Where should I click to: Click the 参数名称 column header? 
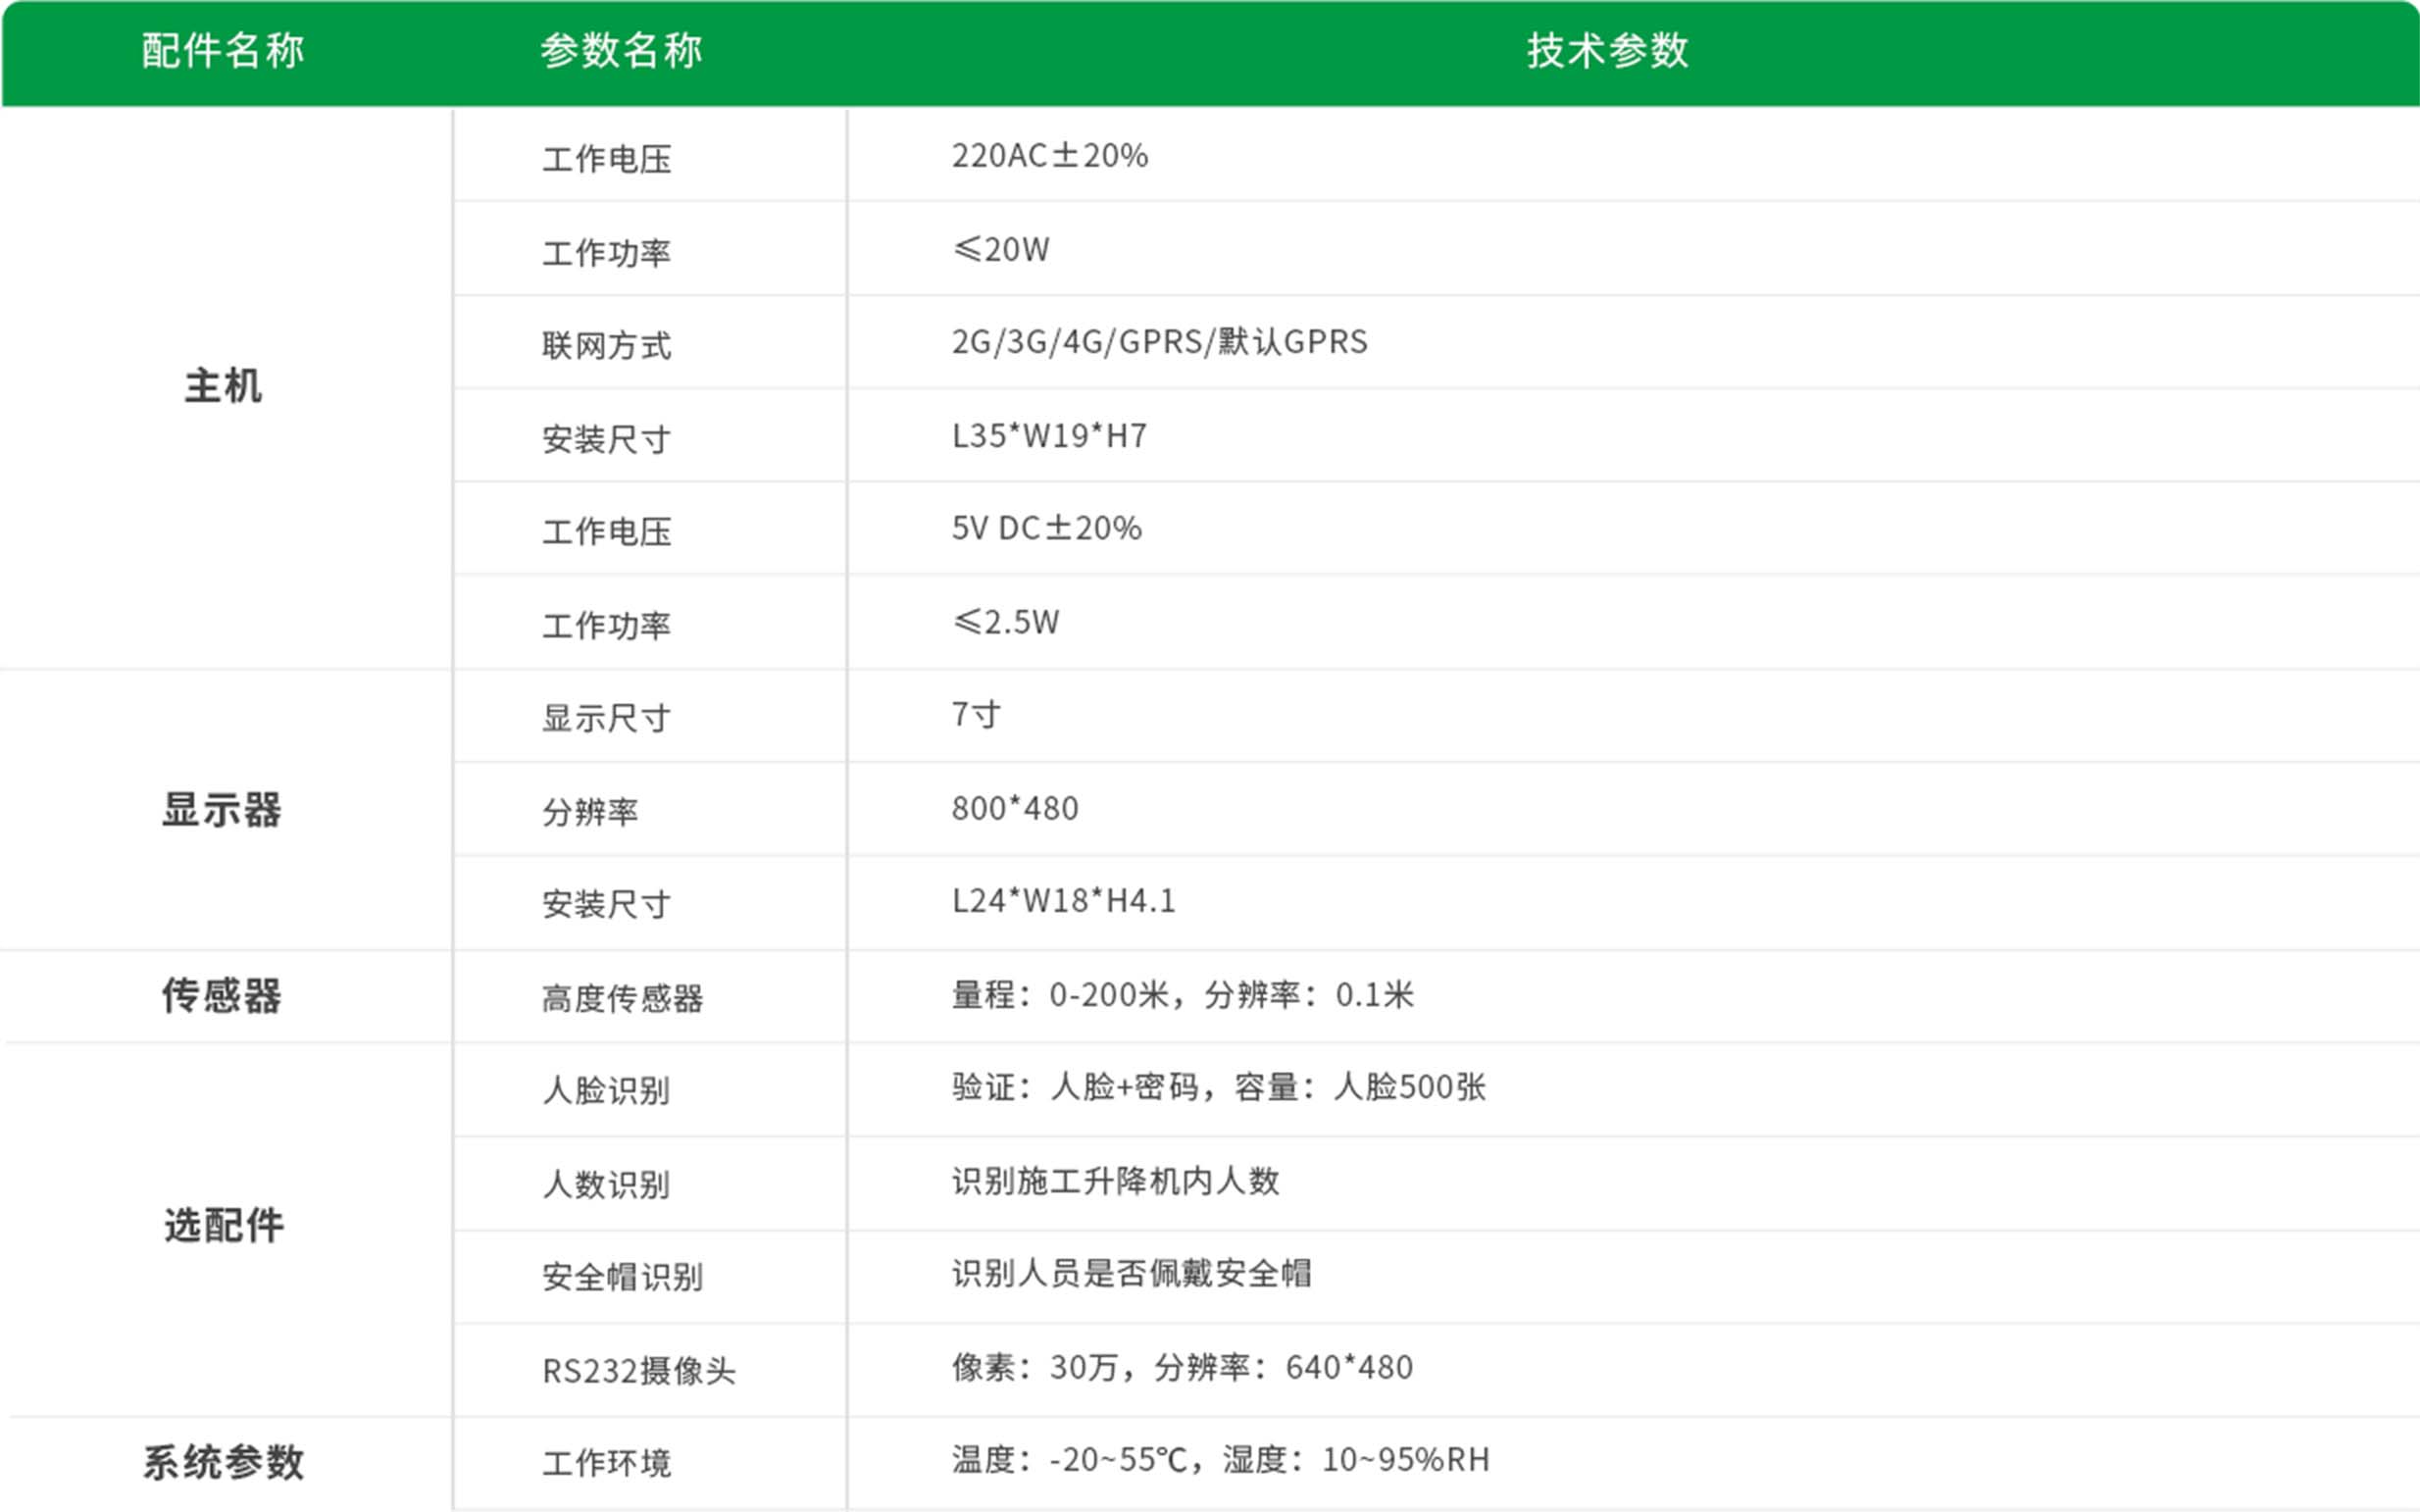(x=621, y=50)
